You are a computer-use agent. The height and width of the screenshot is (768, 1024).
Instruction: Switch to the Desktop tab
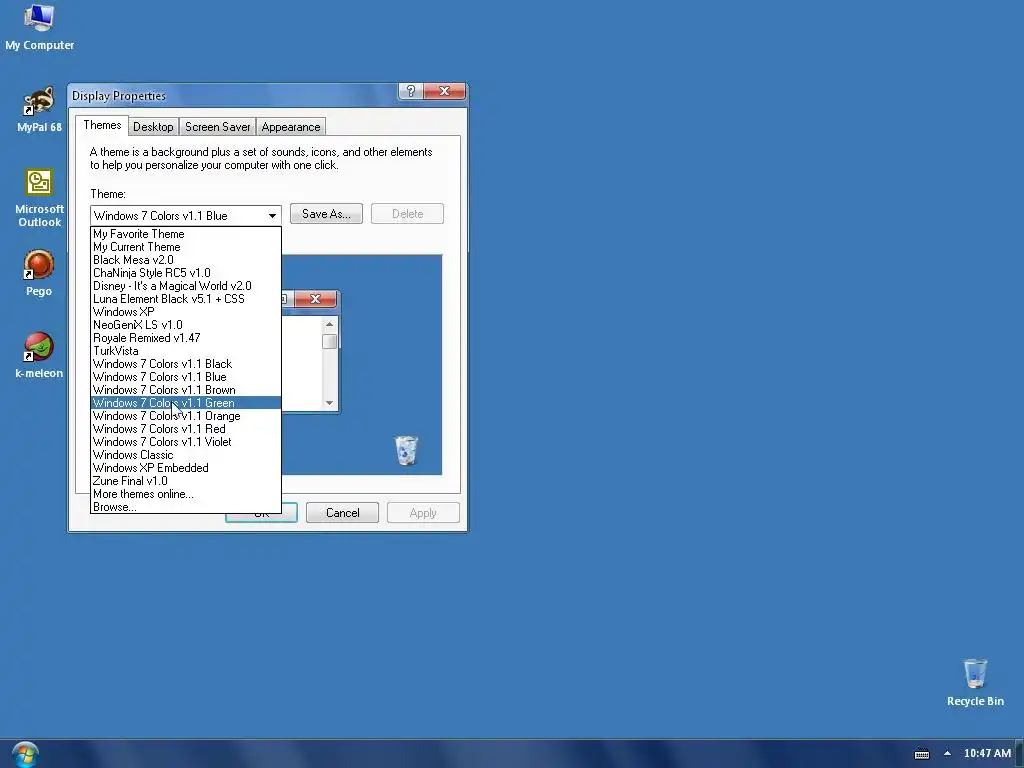153,127
